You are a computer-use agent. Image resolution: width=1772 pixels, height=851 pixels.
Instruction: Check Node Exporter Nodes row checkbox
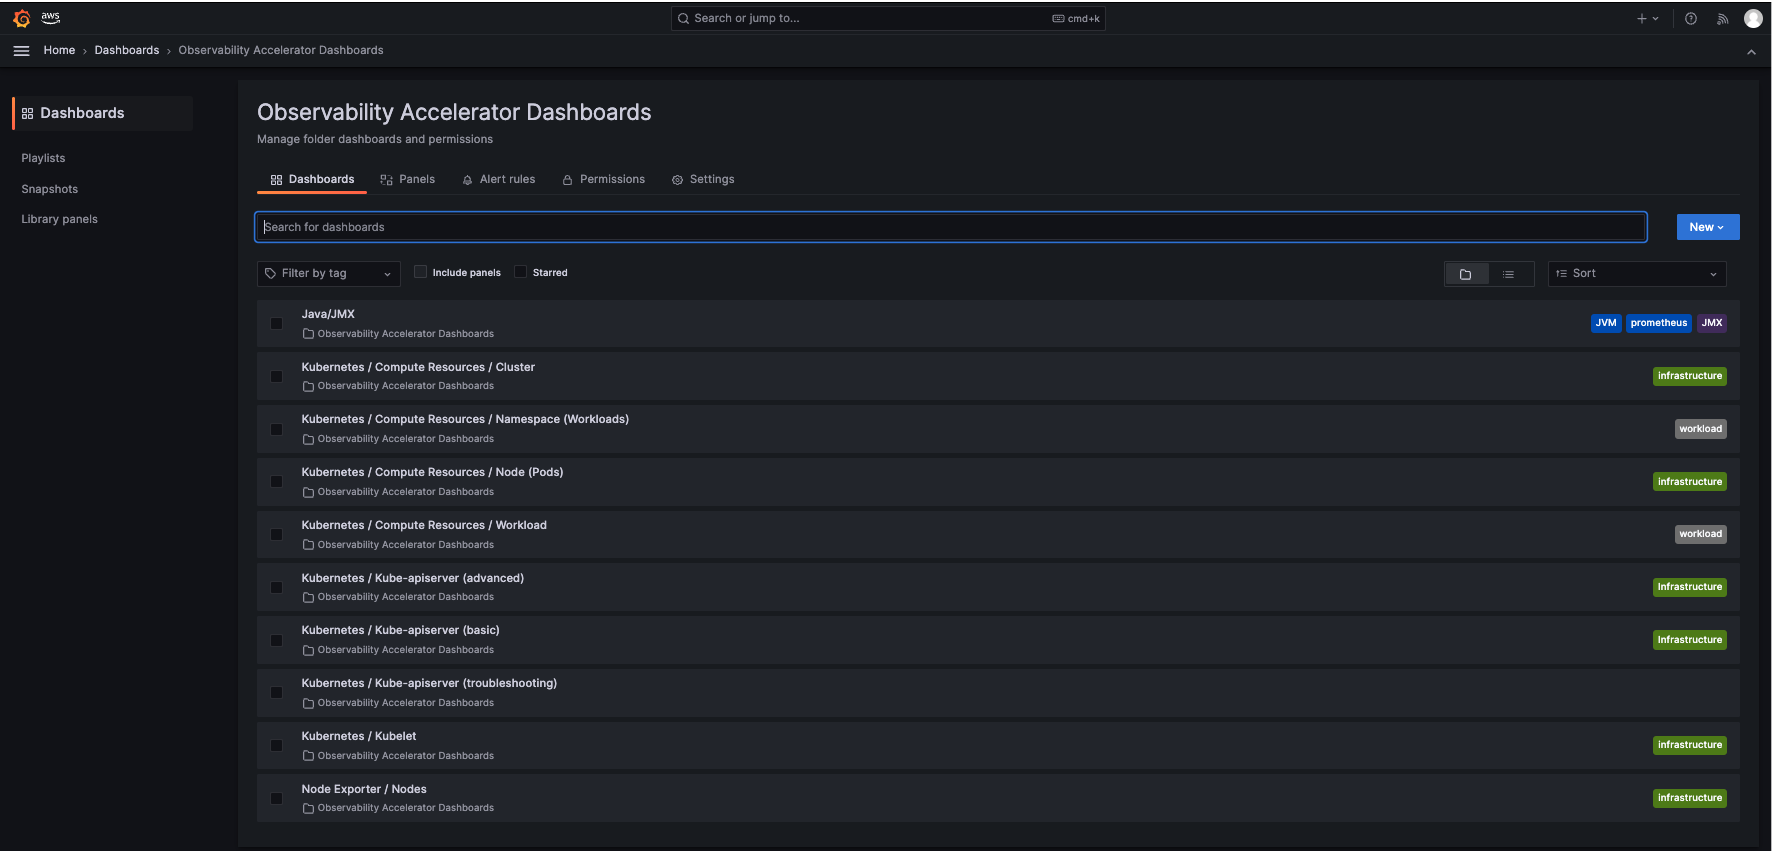tap(276, 798)
